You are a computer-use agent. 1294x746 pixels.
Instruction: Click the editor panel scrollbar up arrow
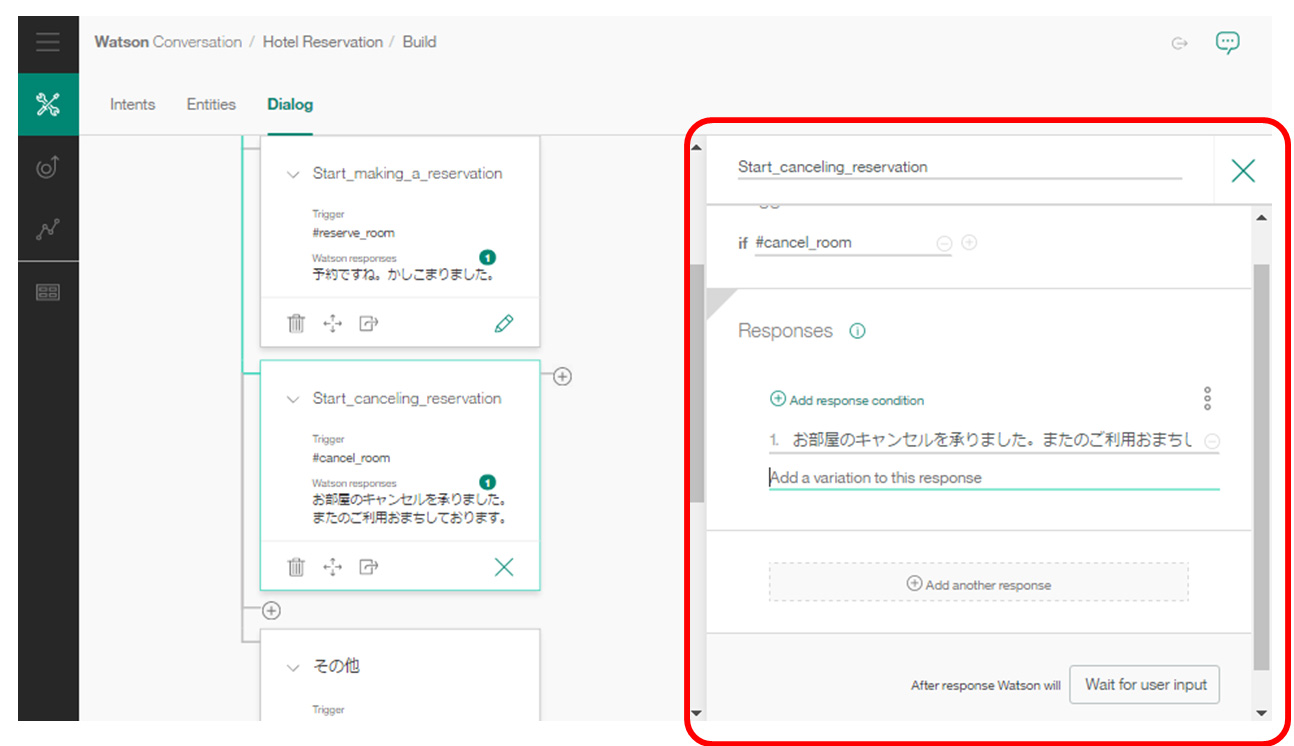(1261, 218)
